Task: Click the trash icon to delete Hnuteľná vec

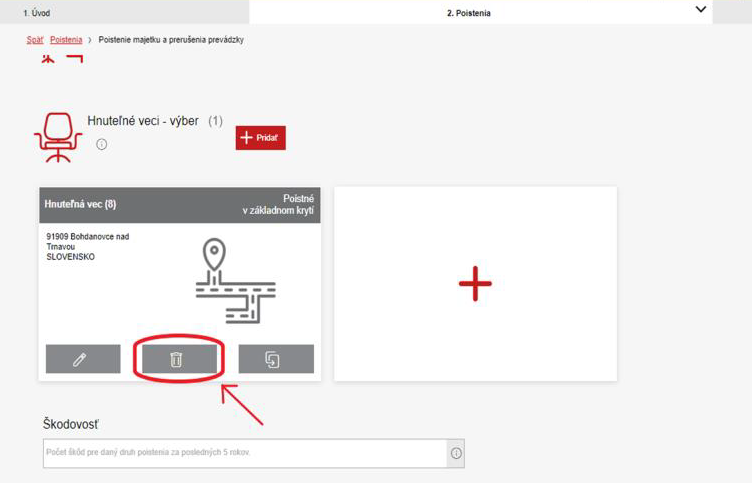Action: click(176, 359)
